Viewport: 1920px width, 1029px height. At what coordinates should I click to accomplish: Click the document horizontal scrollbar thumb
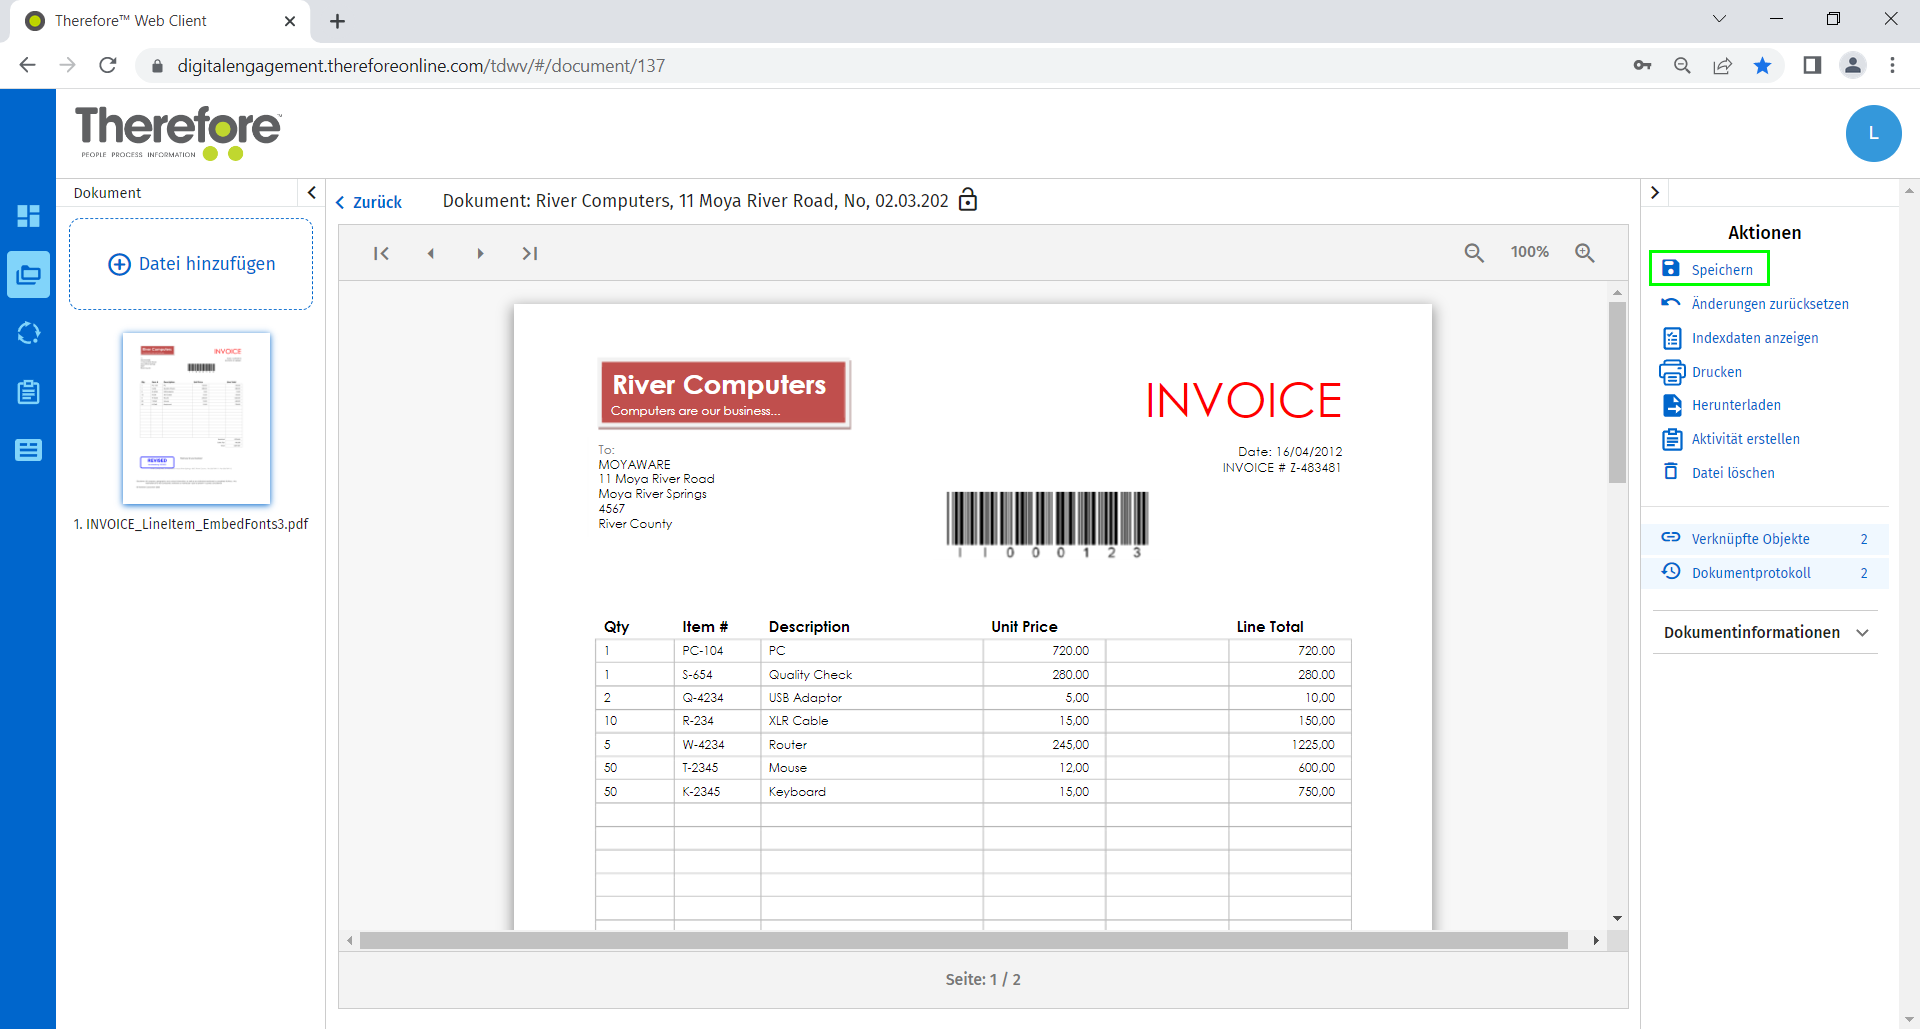(x=963, y=940)
